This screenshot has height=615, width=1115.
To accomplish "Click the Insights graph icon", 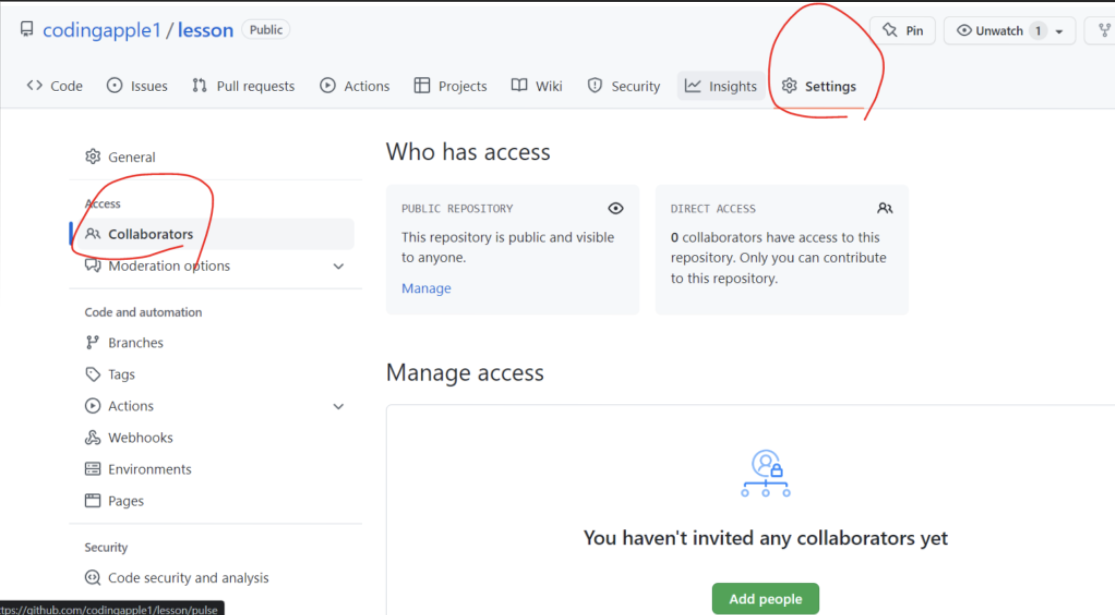I will coord(693,85).
